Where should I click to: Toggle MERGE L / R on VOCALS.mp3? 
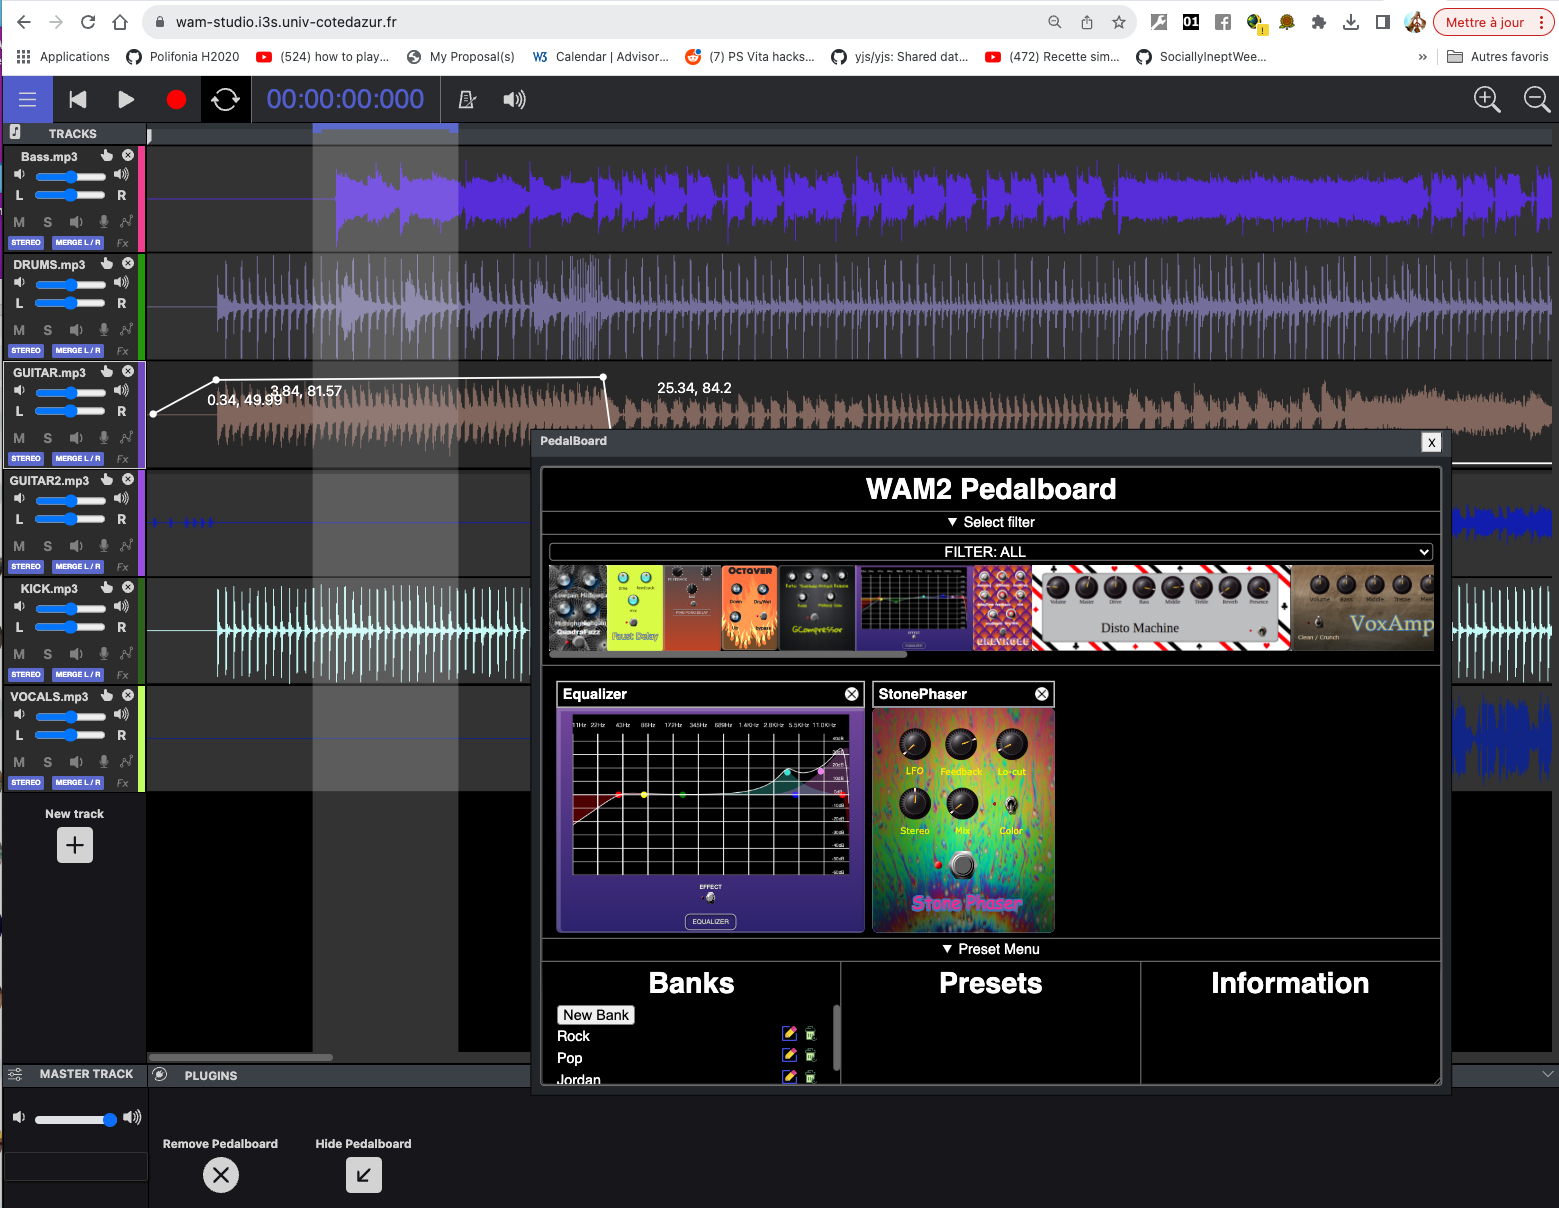click(78, 783)
